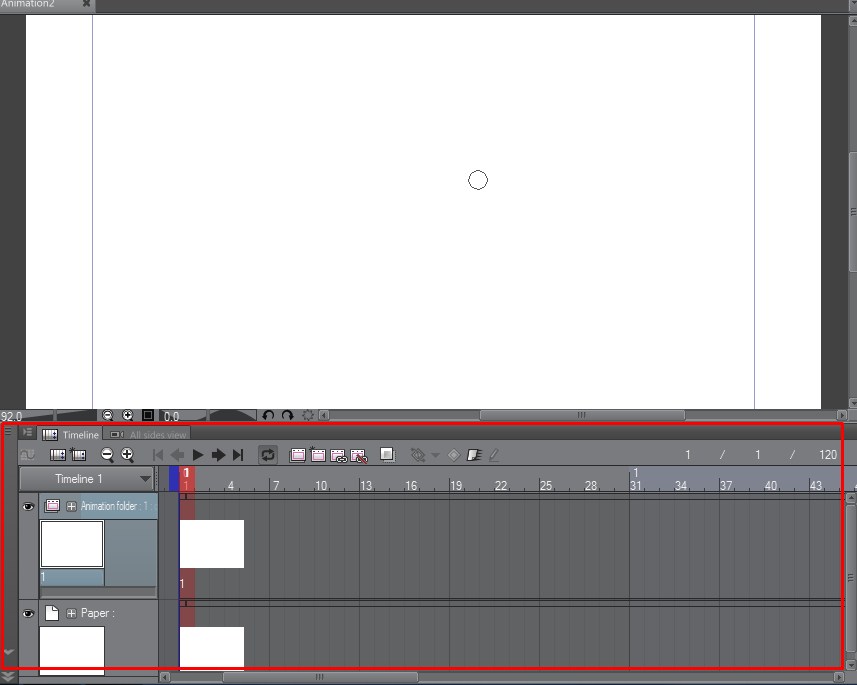Expand the Paper track
The height and width of the screenshot is (685, 857).
coord(70,613)
